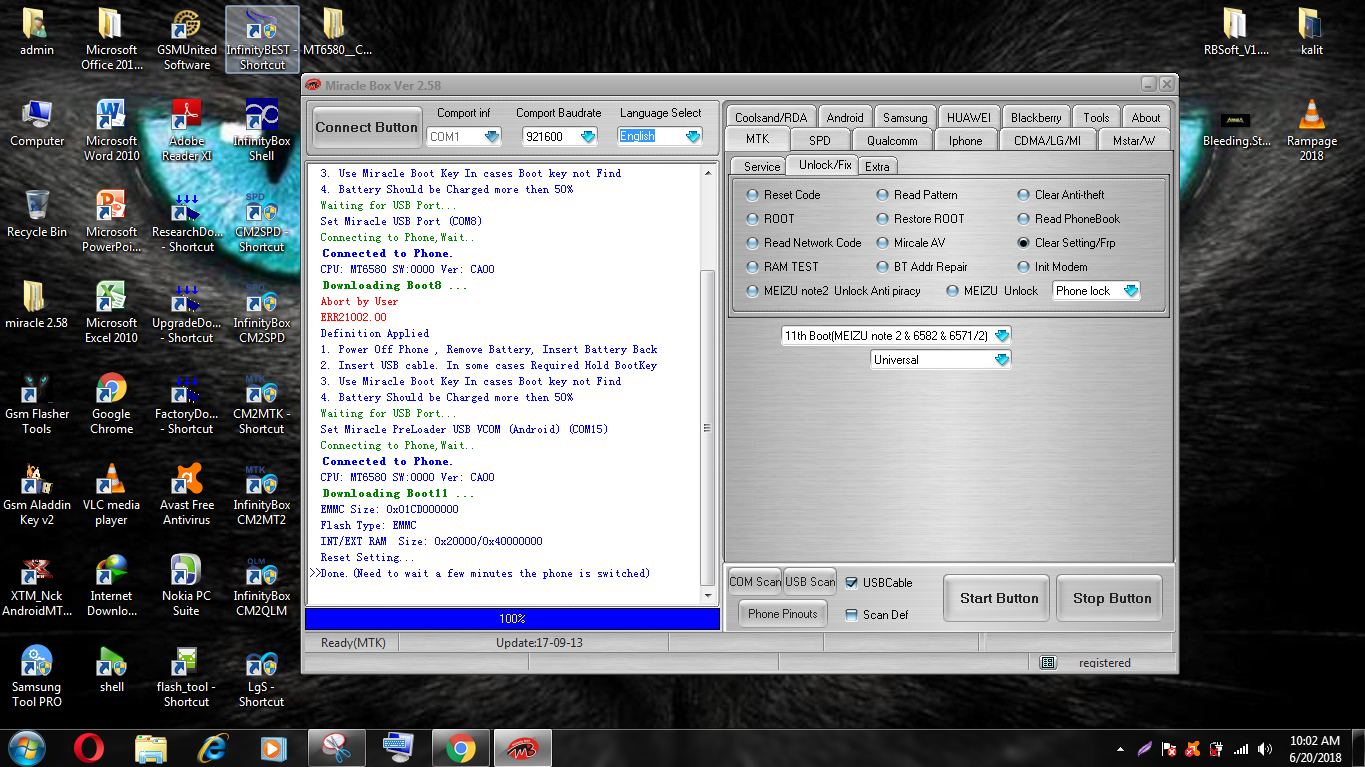The height and width of the screenshot is (767, 1365).
Task: Expand the Language Select English dropdown
Action: (x=660, y=136)
